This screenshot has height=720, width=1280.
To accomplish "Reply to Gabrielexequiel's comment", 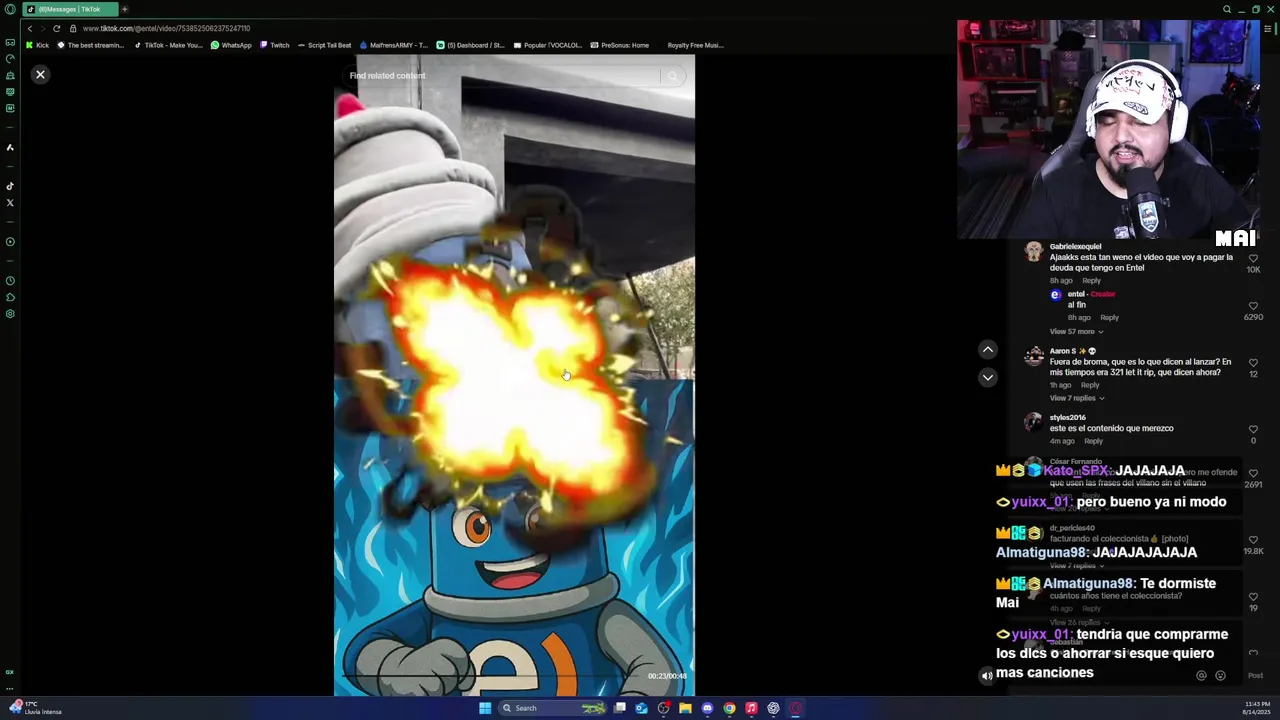I will [1091, 281].
